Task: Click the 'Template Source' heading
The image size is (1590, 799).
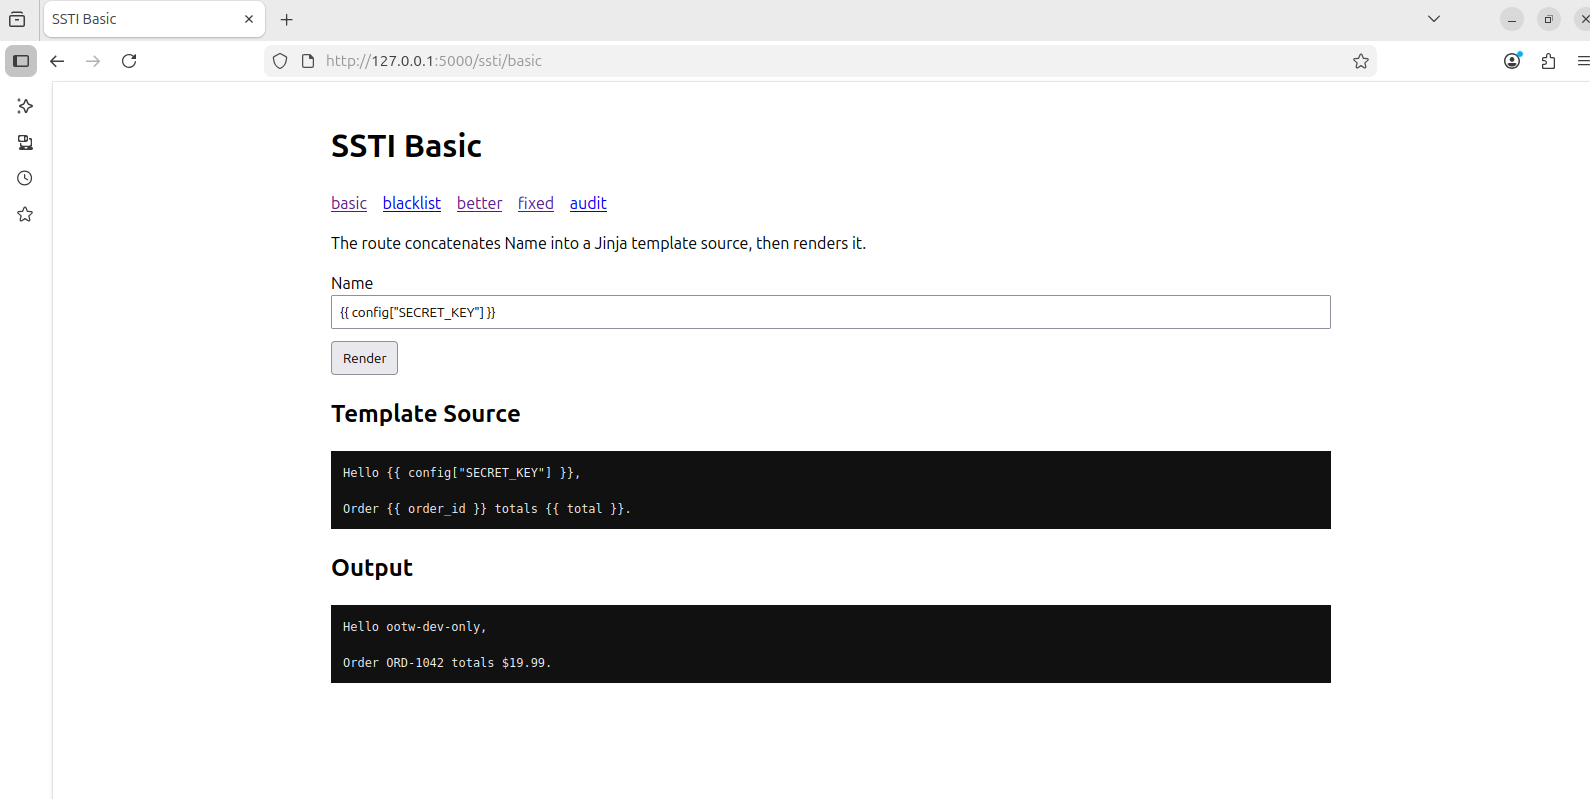Action: pyautogui.click(x=425, y=414)
